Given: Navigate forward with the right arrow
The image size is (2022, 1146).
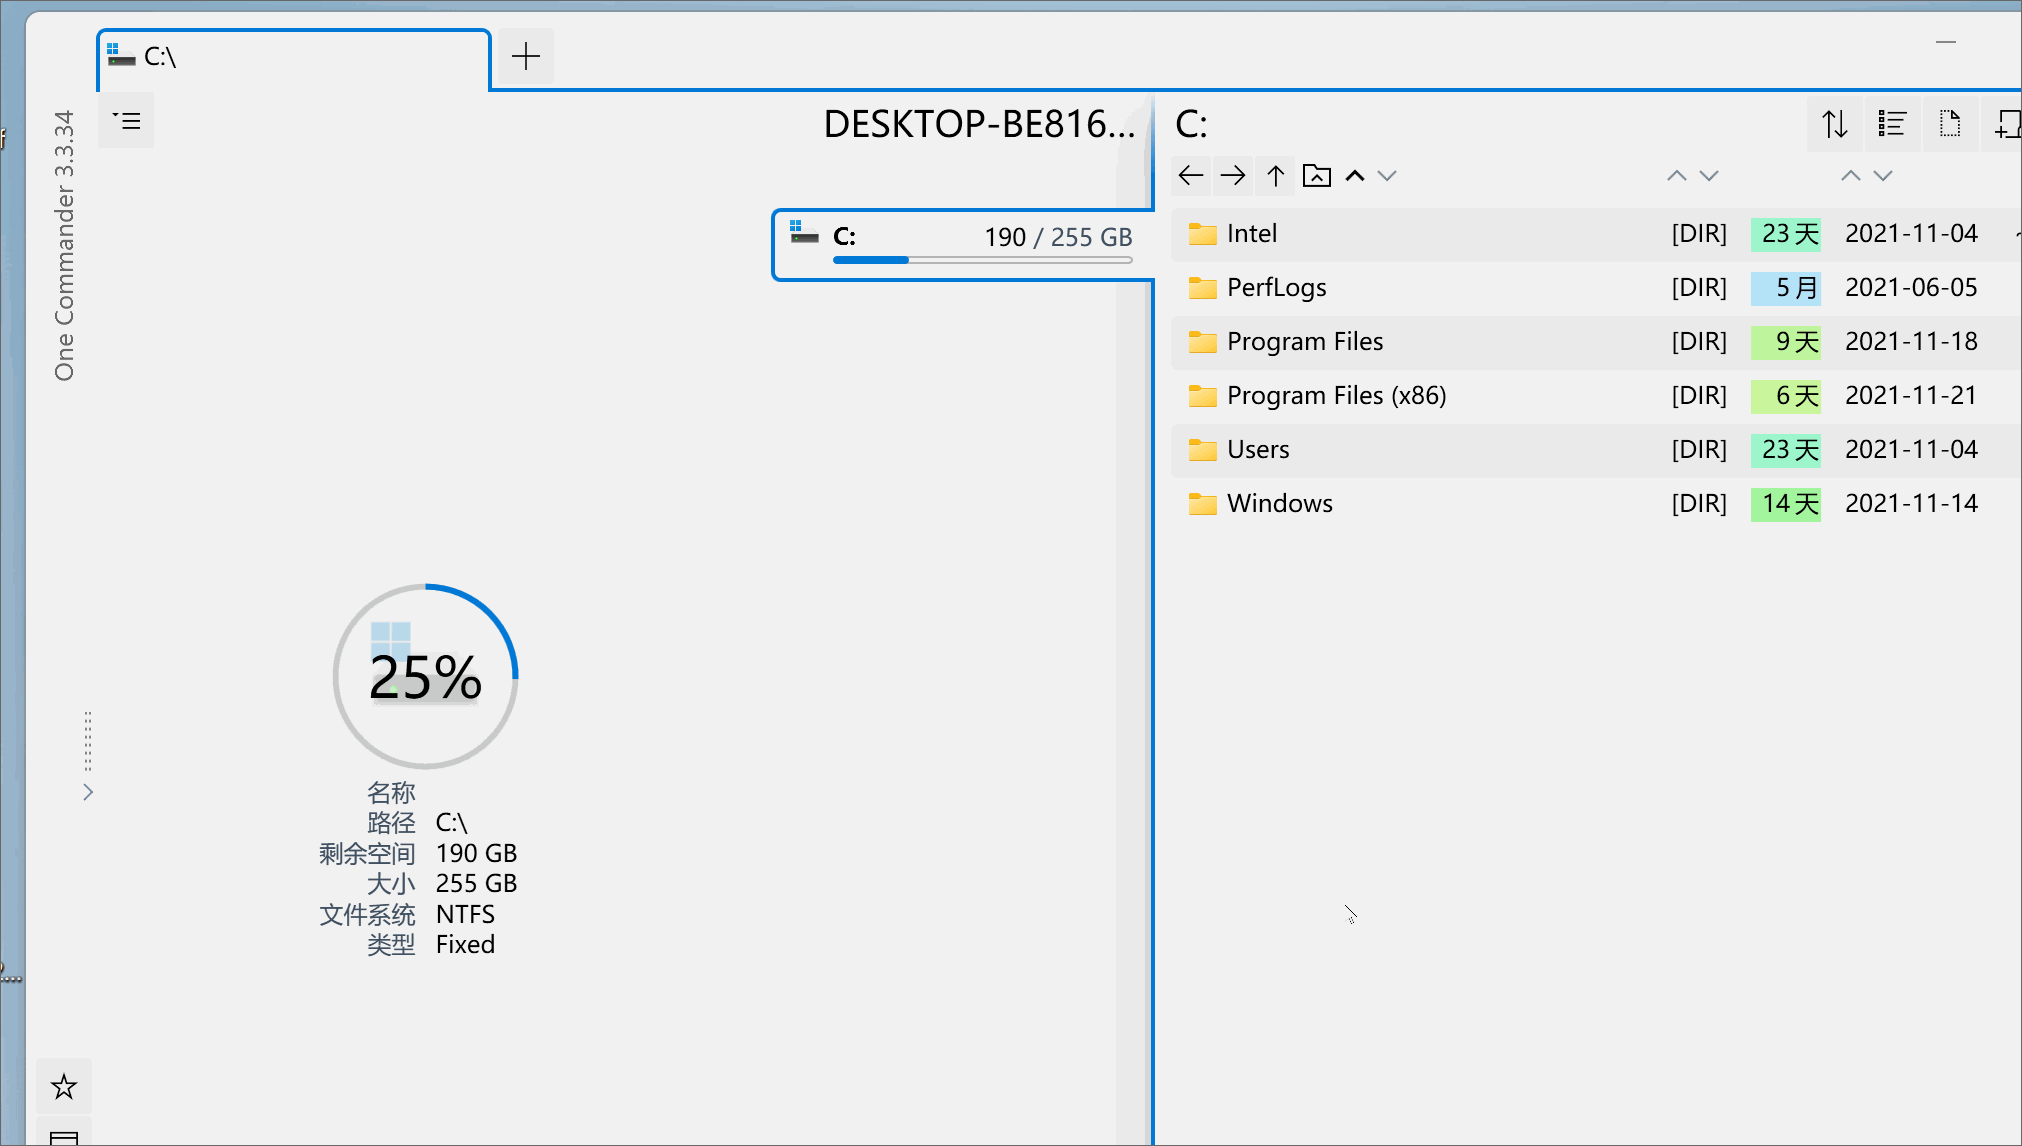Looking at the screenshot, I should [x=1233, y=176].
